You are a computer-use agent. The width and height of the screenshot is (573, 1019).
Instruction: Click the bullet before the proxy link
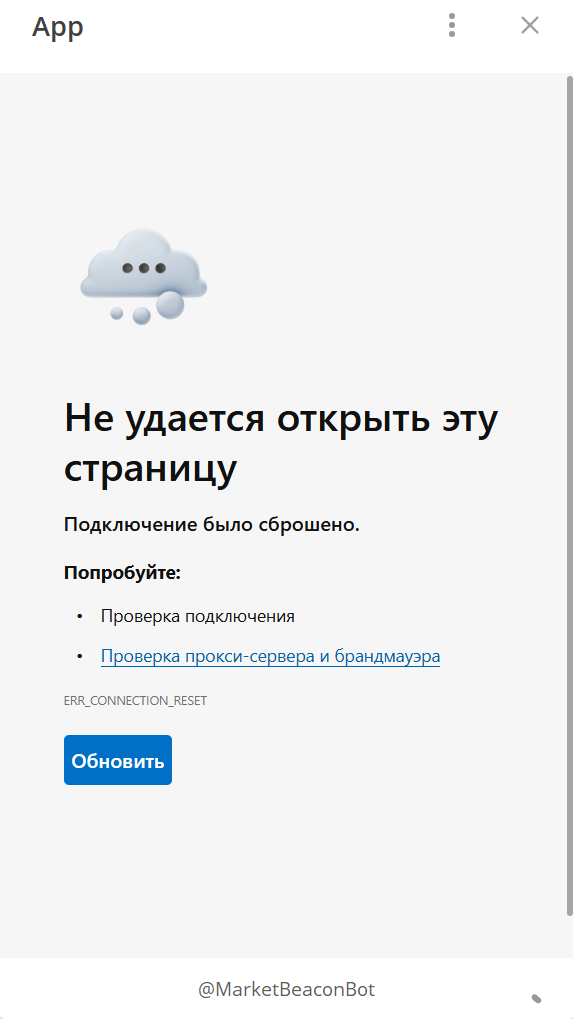pyautogui.click(x=80, y=656)
